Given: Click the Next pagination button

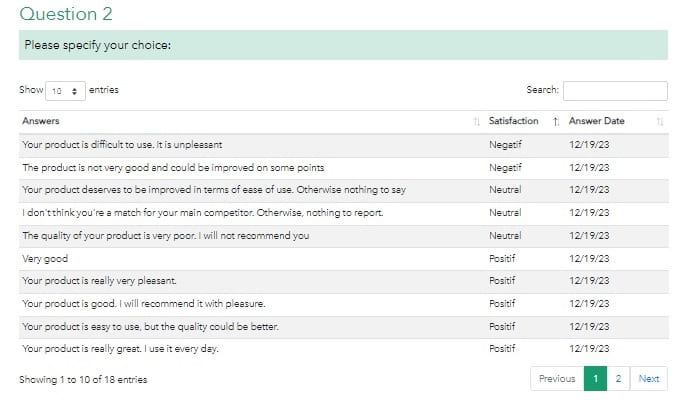Looking at the screenshot, I should pos(649,379).
